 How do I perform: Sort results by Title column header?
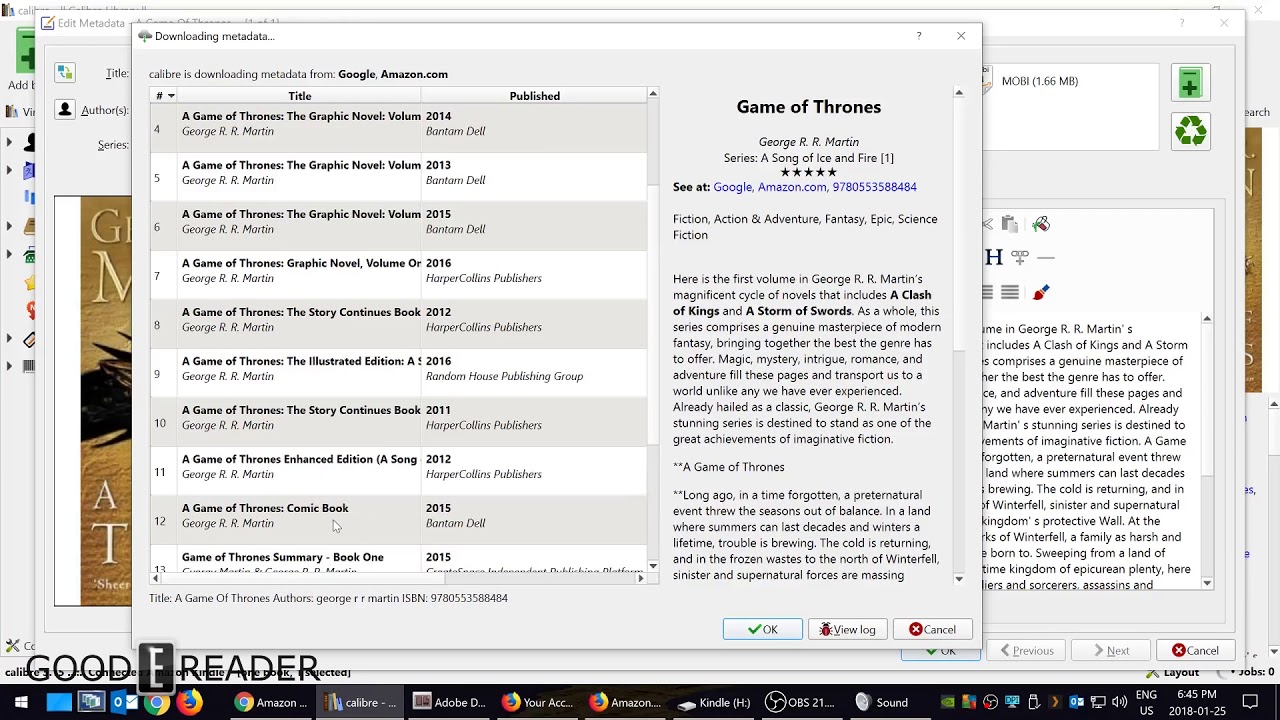coord(300,96)
